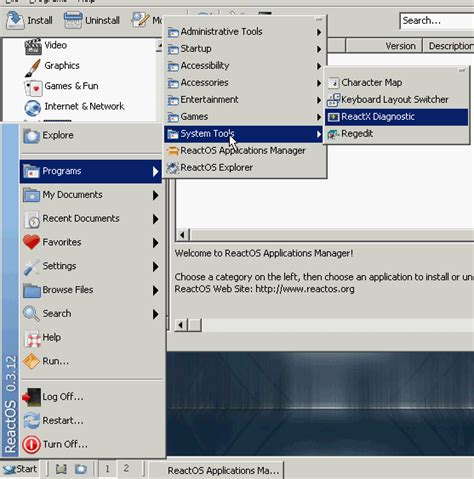Switch to virtual desktop 2
This screenshot has width=474, height=479.
(126, 469)
